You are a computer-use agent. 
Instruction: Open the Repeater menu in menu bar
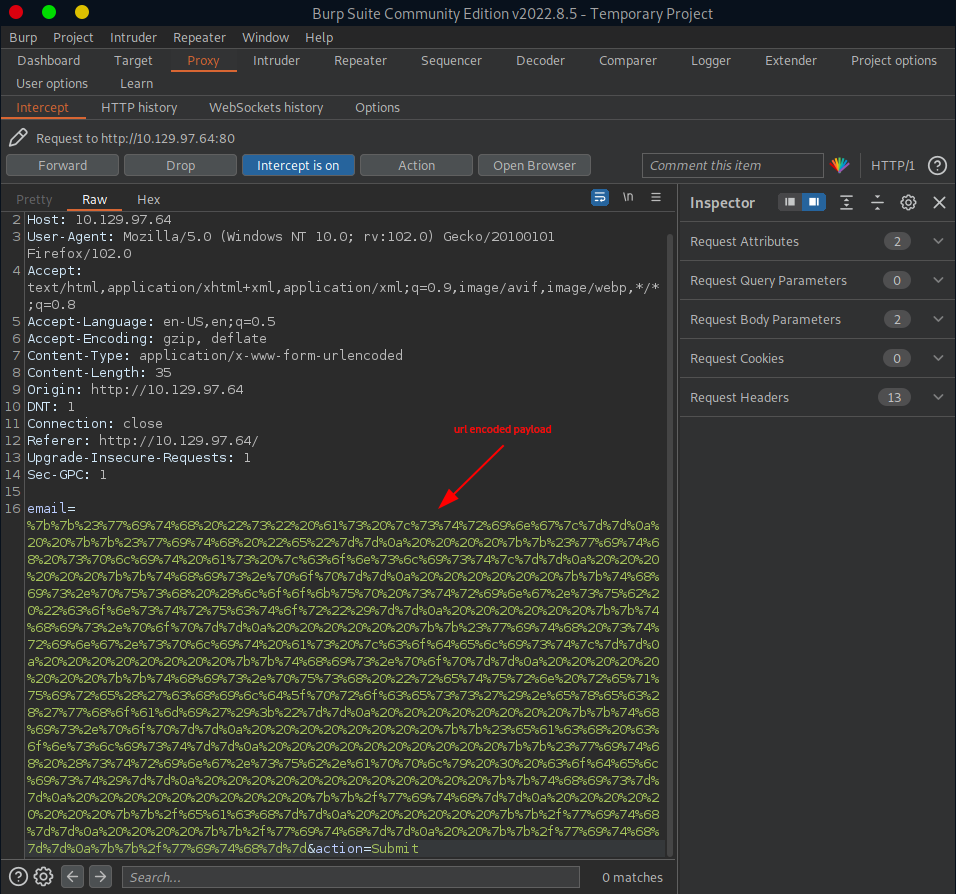[x=199, y=37]
